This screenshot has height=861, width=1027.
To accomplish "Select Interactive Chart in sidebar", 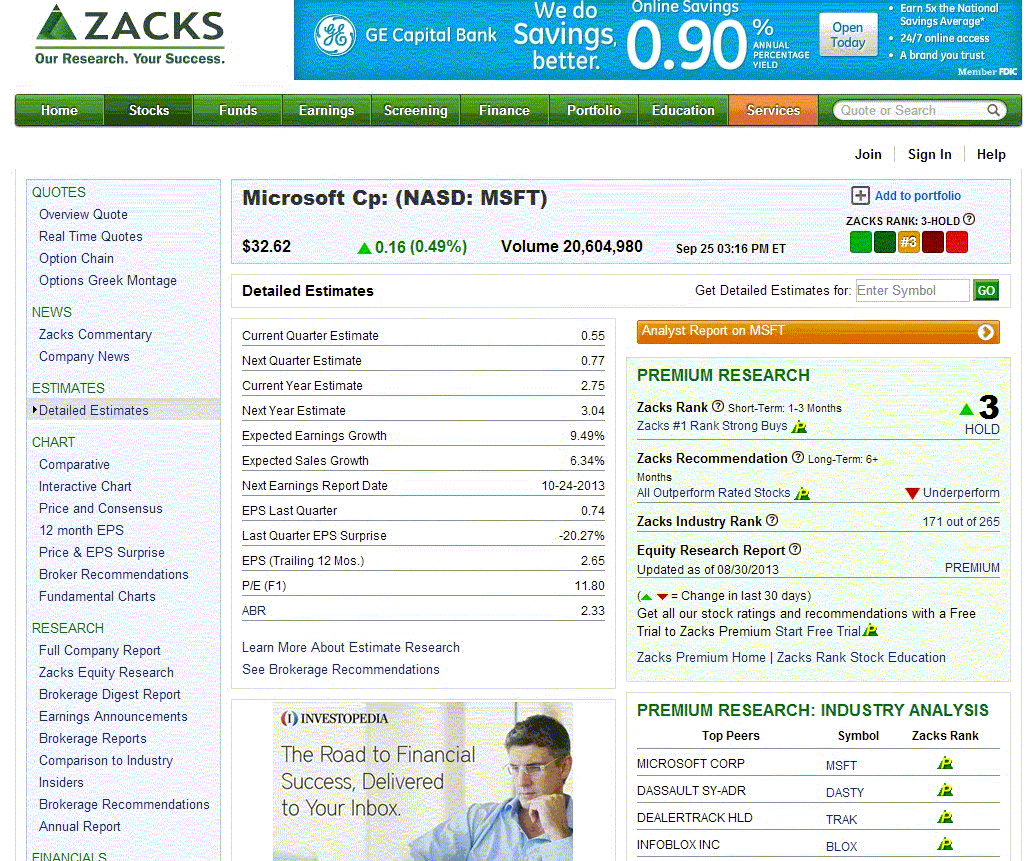I will coord(85,486).
